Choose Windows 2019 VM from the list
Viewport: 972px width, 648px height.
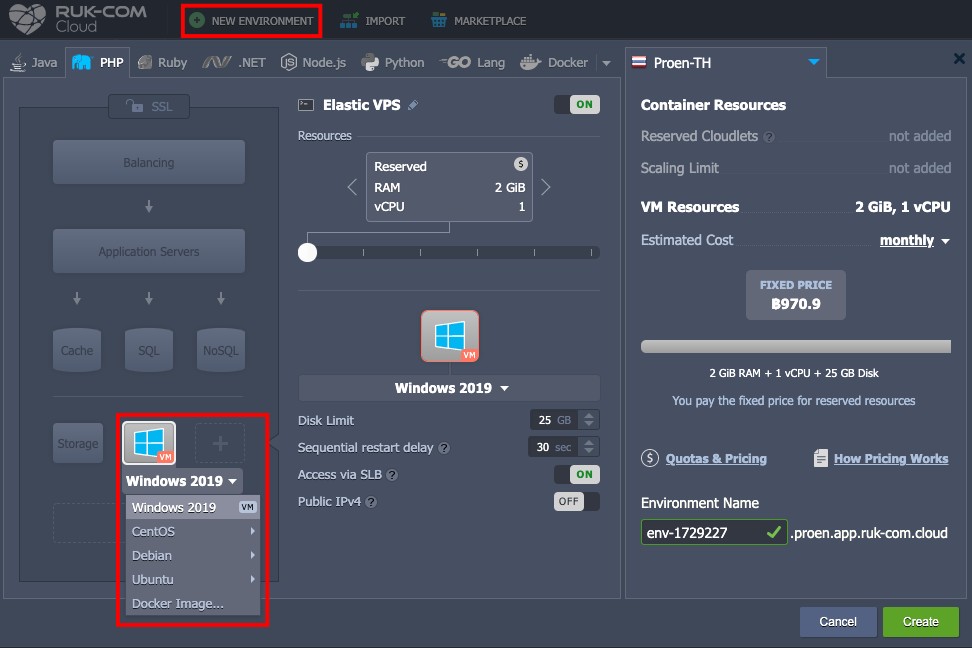193,507
